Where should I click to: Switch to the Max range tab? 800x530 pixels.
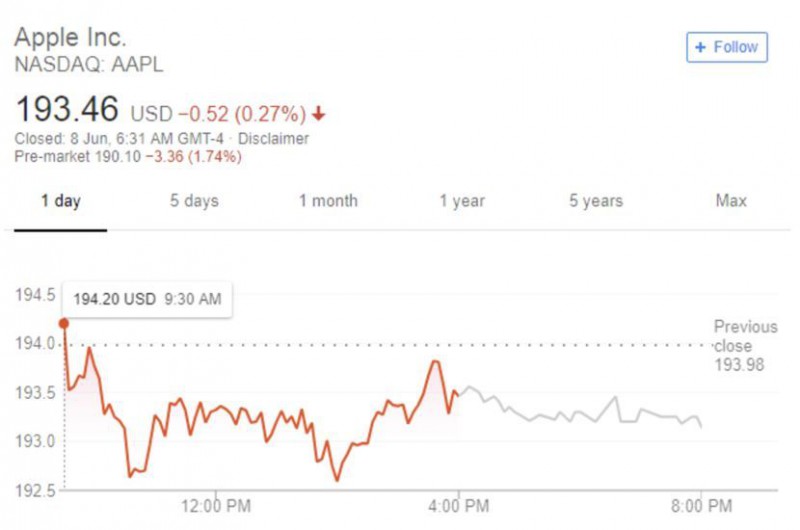731,201
